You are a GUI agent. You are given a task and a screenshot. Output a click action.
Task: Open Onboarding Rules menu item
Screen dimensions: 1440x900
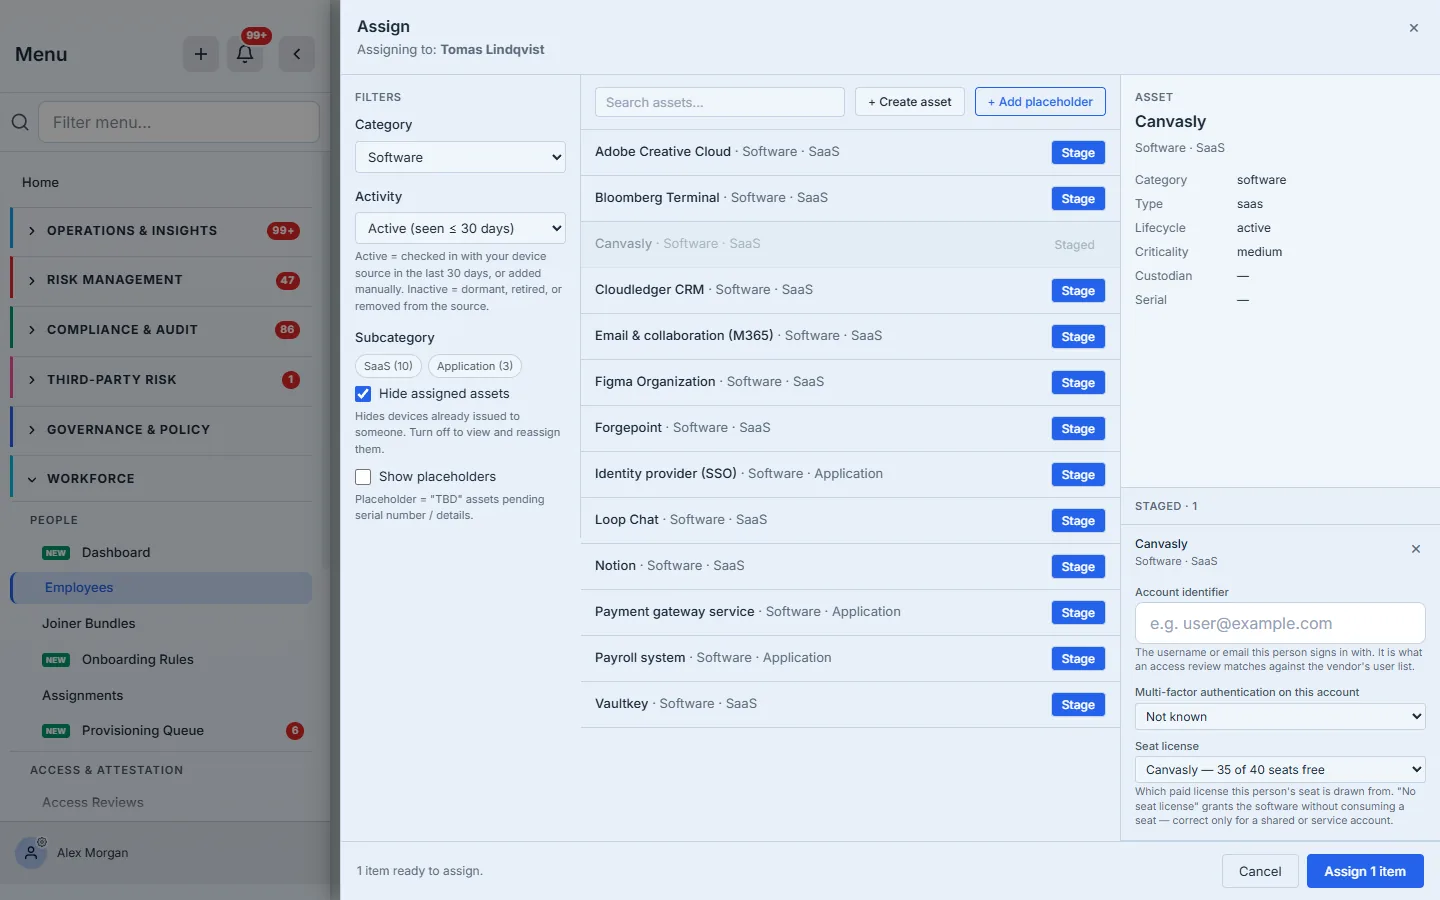pos(138,660)
